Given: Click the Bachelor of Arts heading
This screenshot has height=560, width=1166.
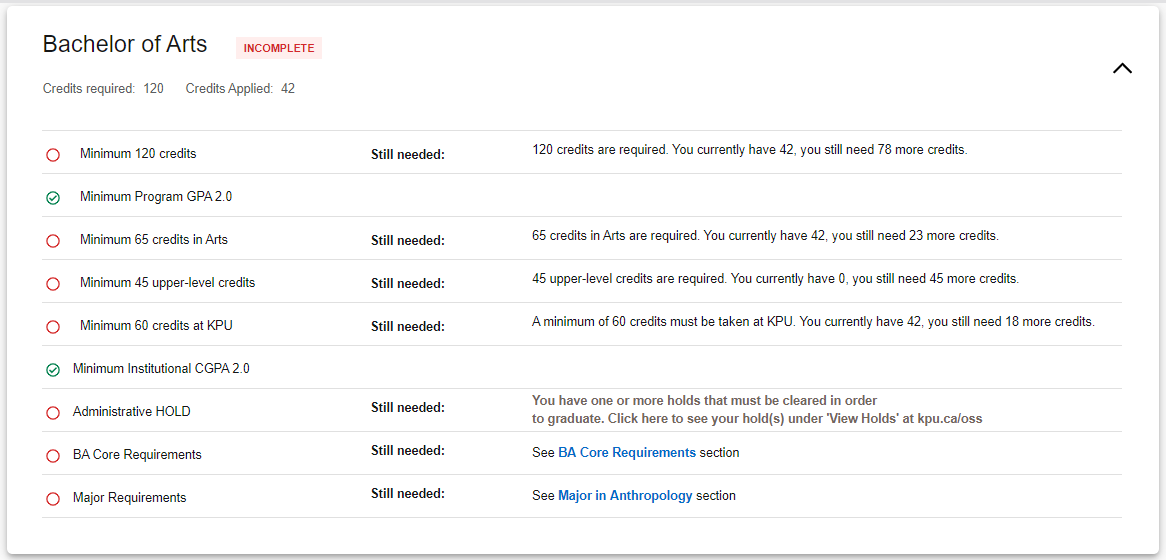Looking at the screenshot, I should click(x=125, y=45).
